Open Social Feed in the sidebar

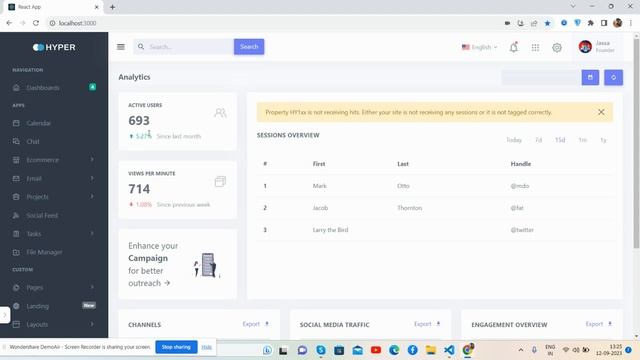point(54,215)
